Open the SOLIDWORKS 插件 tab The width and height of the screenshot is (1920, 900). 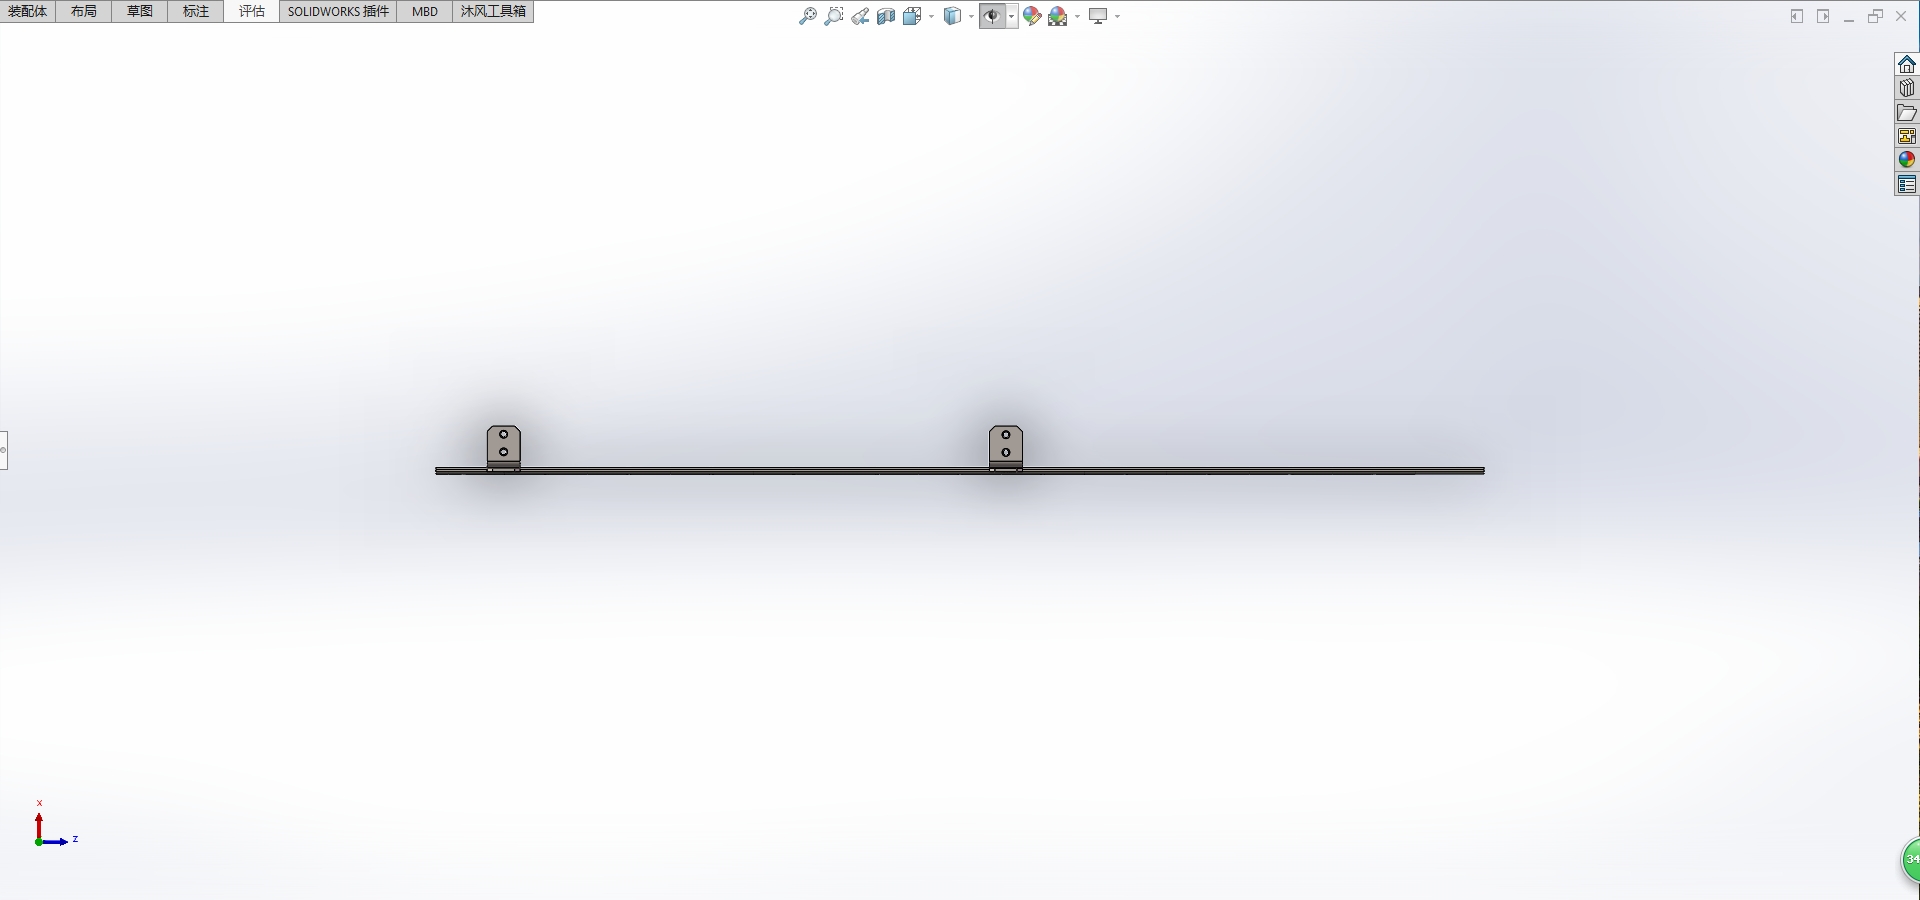click(338, 12)
